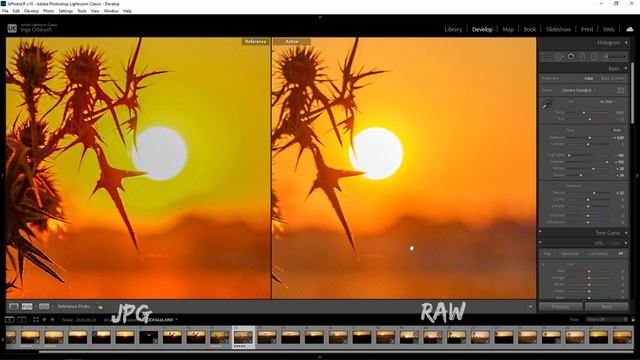The height and width of the screenshot is (360, 640).
Task: Select the Red Eye Correction tool icon
Action: 571,57
